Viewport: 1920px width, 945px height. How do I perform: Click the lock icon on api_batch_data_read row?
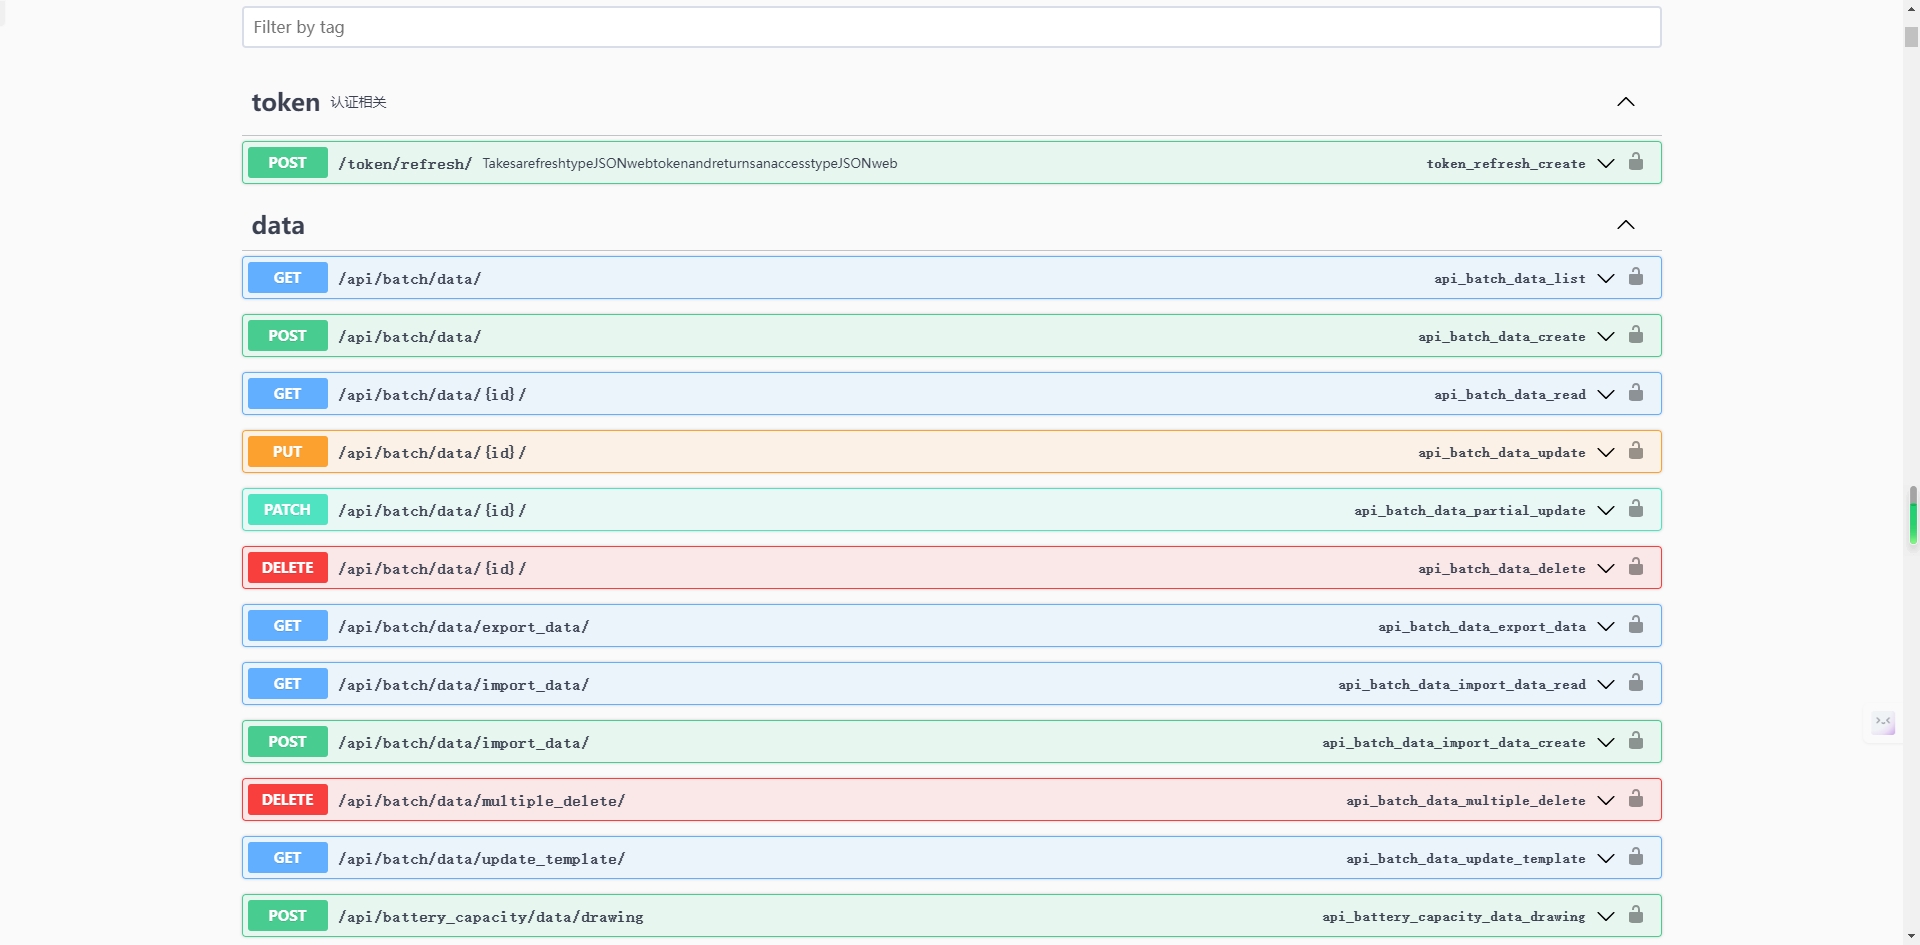pyautogui.click(x=1636, y=392)
